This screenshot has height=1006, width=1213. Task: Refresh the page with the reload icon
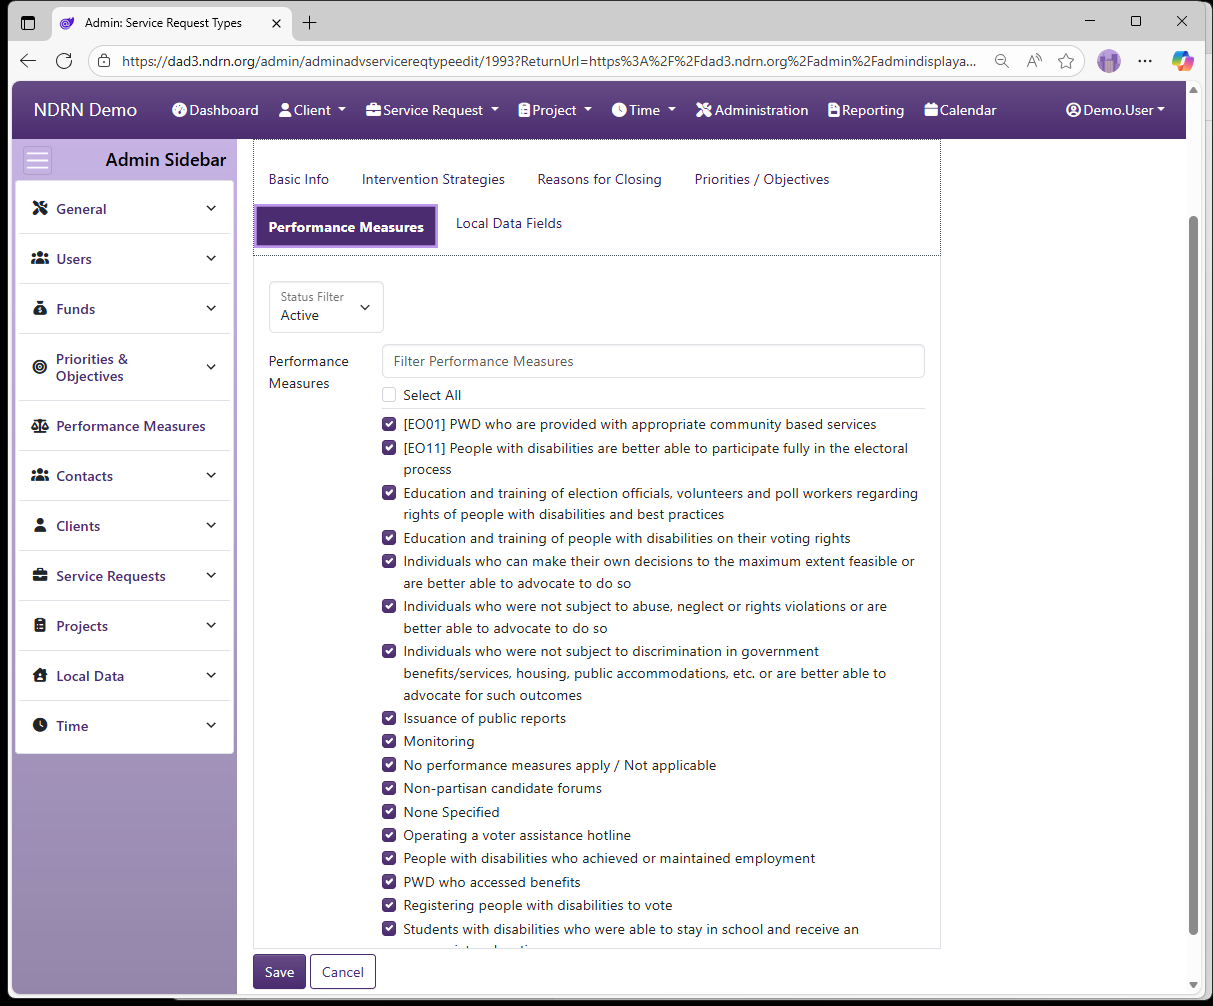pos(64,61)
